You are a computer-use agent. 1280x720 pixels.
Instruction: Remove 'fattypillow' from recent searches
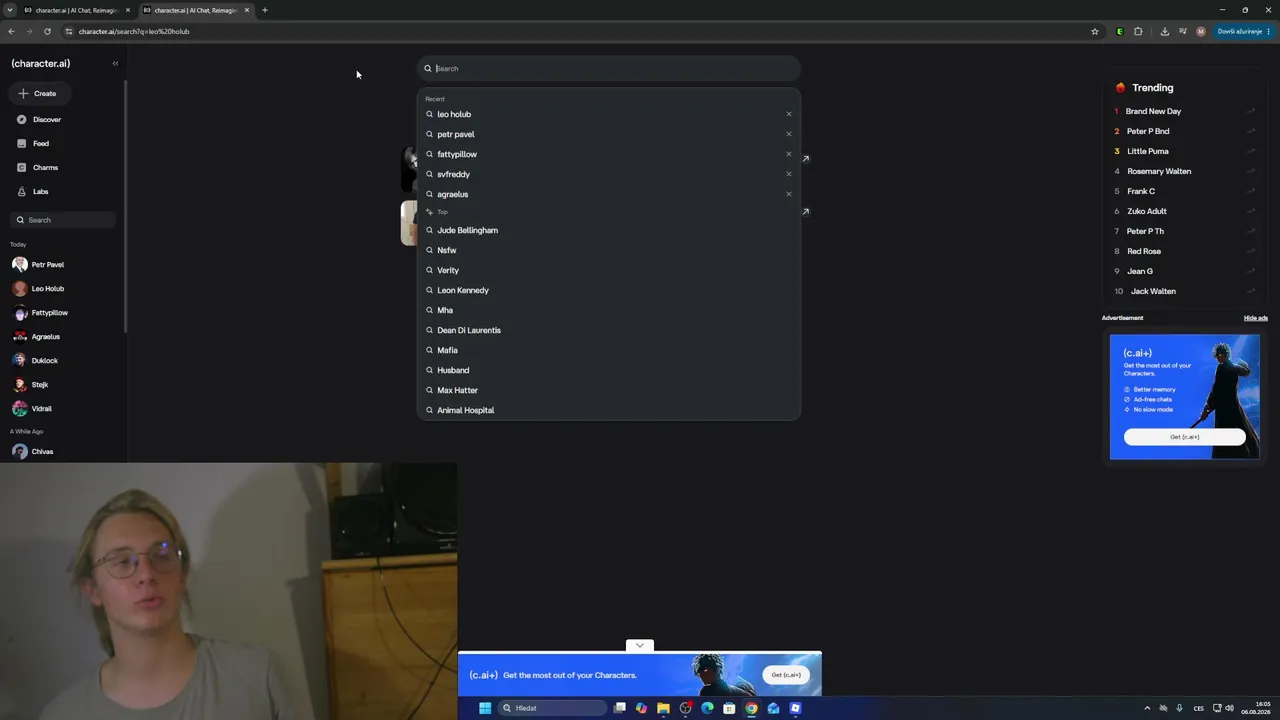pos(789,154)
